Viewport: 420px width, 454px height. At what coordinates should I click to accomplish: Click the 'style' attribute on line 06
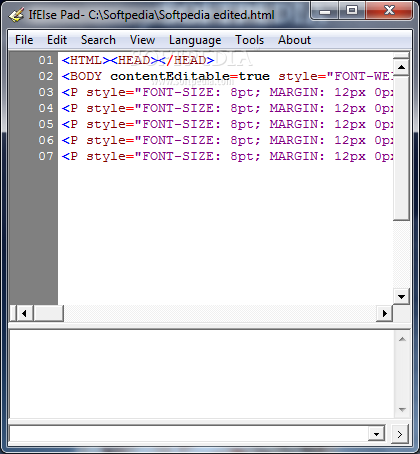point(106,140)
